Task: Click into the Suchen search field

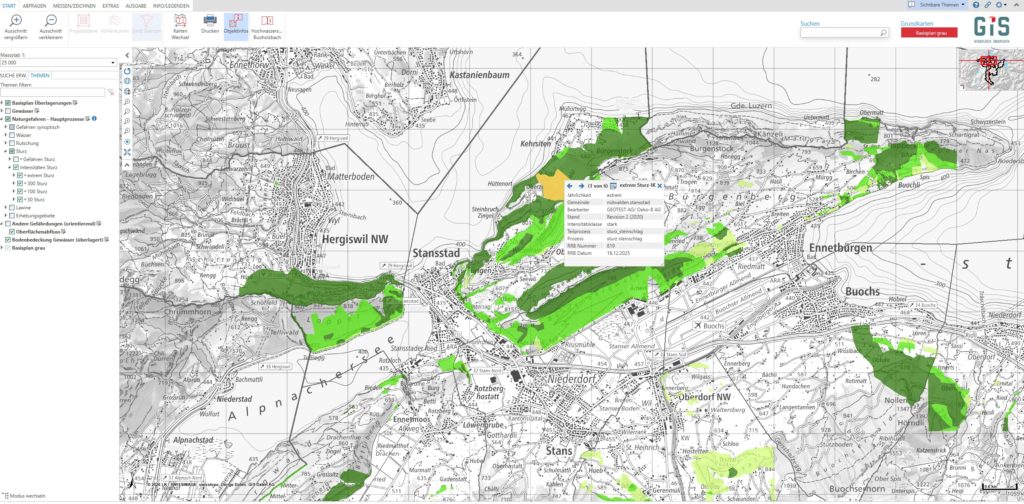Action: [x=838, y=32]
